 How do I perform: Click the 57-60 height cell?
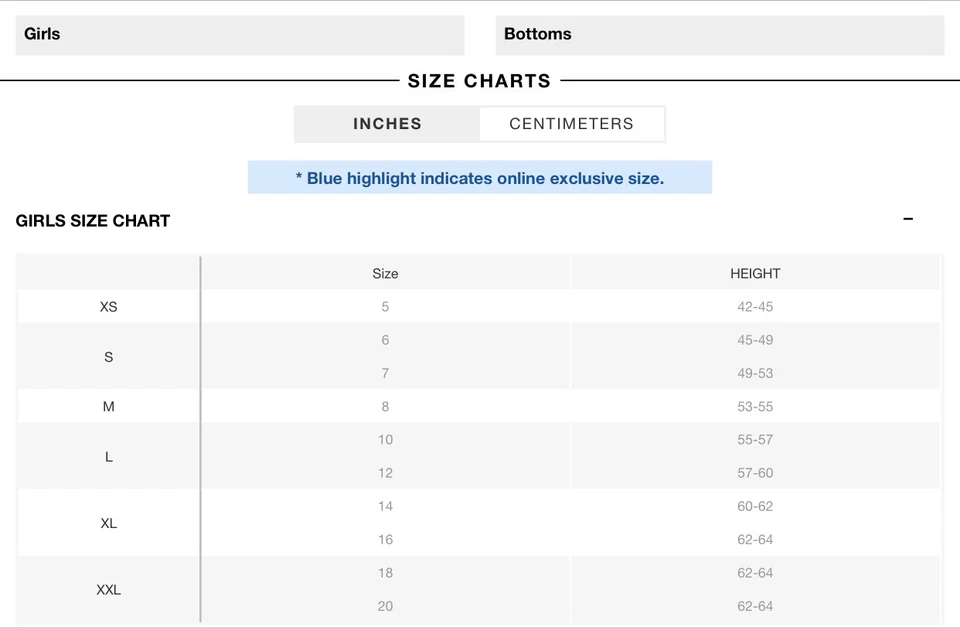(755, 473)
